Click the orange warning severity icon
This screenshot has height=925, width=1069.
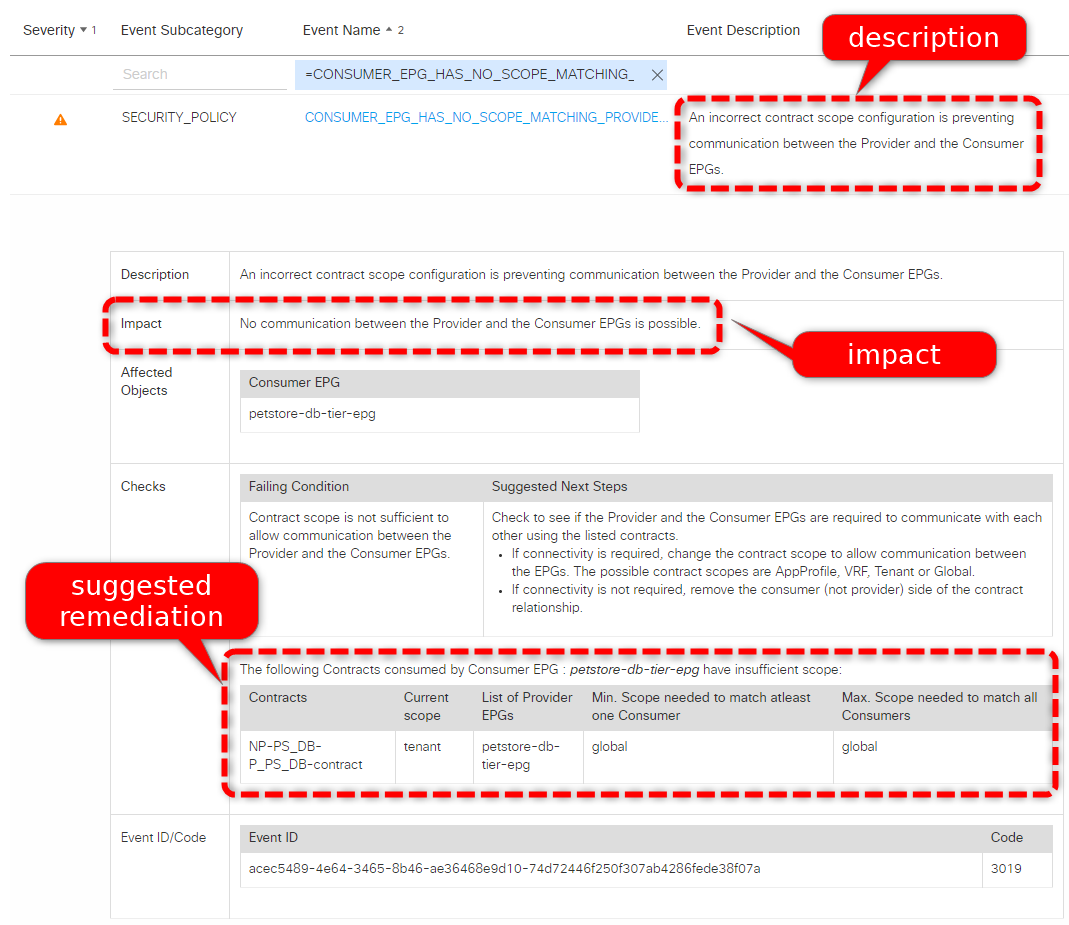click(x=60, y=120)
